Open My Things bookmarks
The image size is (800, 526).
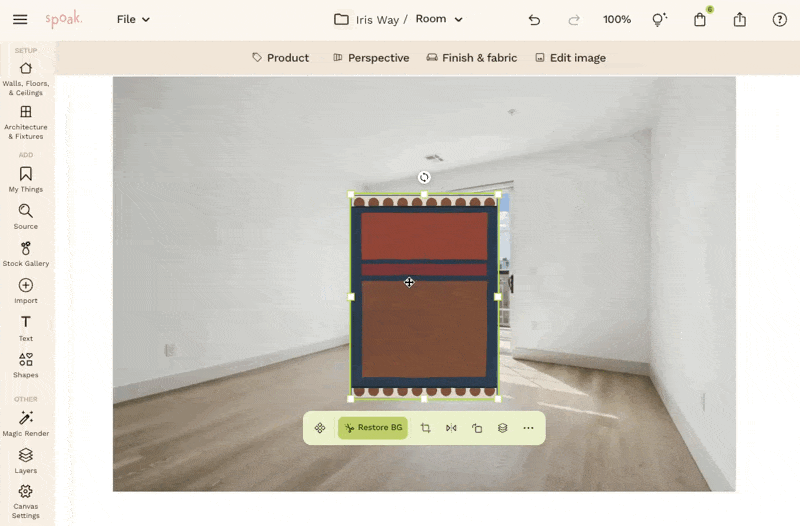tap(26, 180)
